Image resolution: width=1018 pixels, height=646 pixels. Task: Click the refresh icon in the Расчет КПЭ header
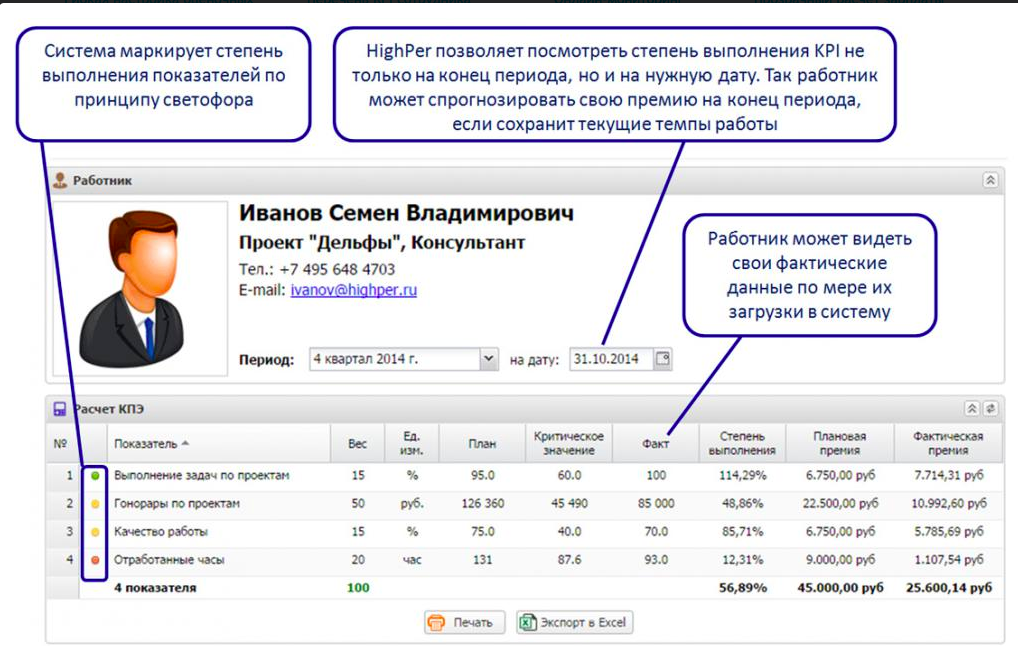point(990,408)
